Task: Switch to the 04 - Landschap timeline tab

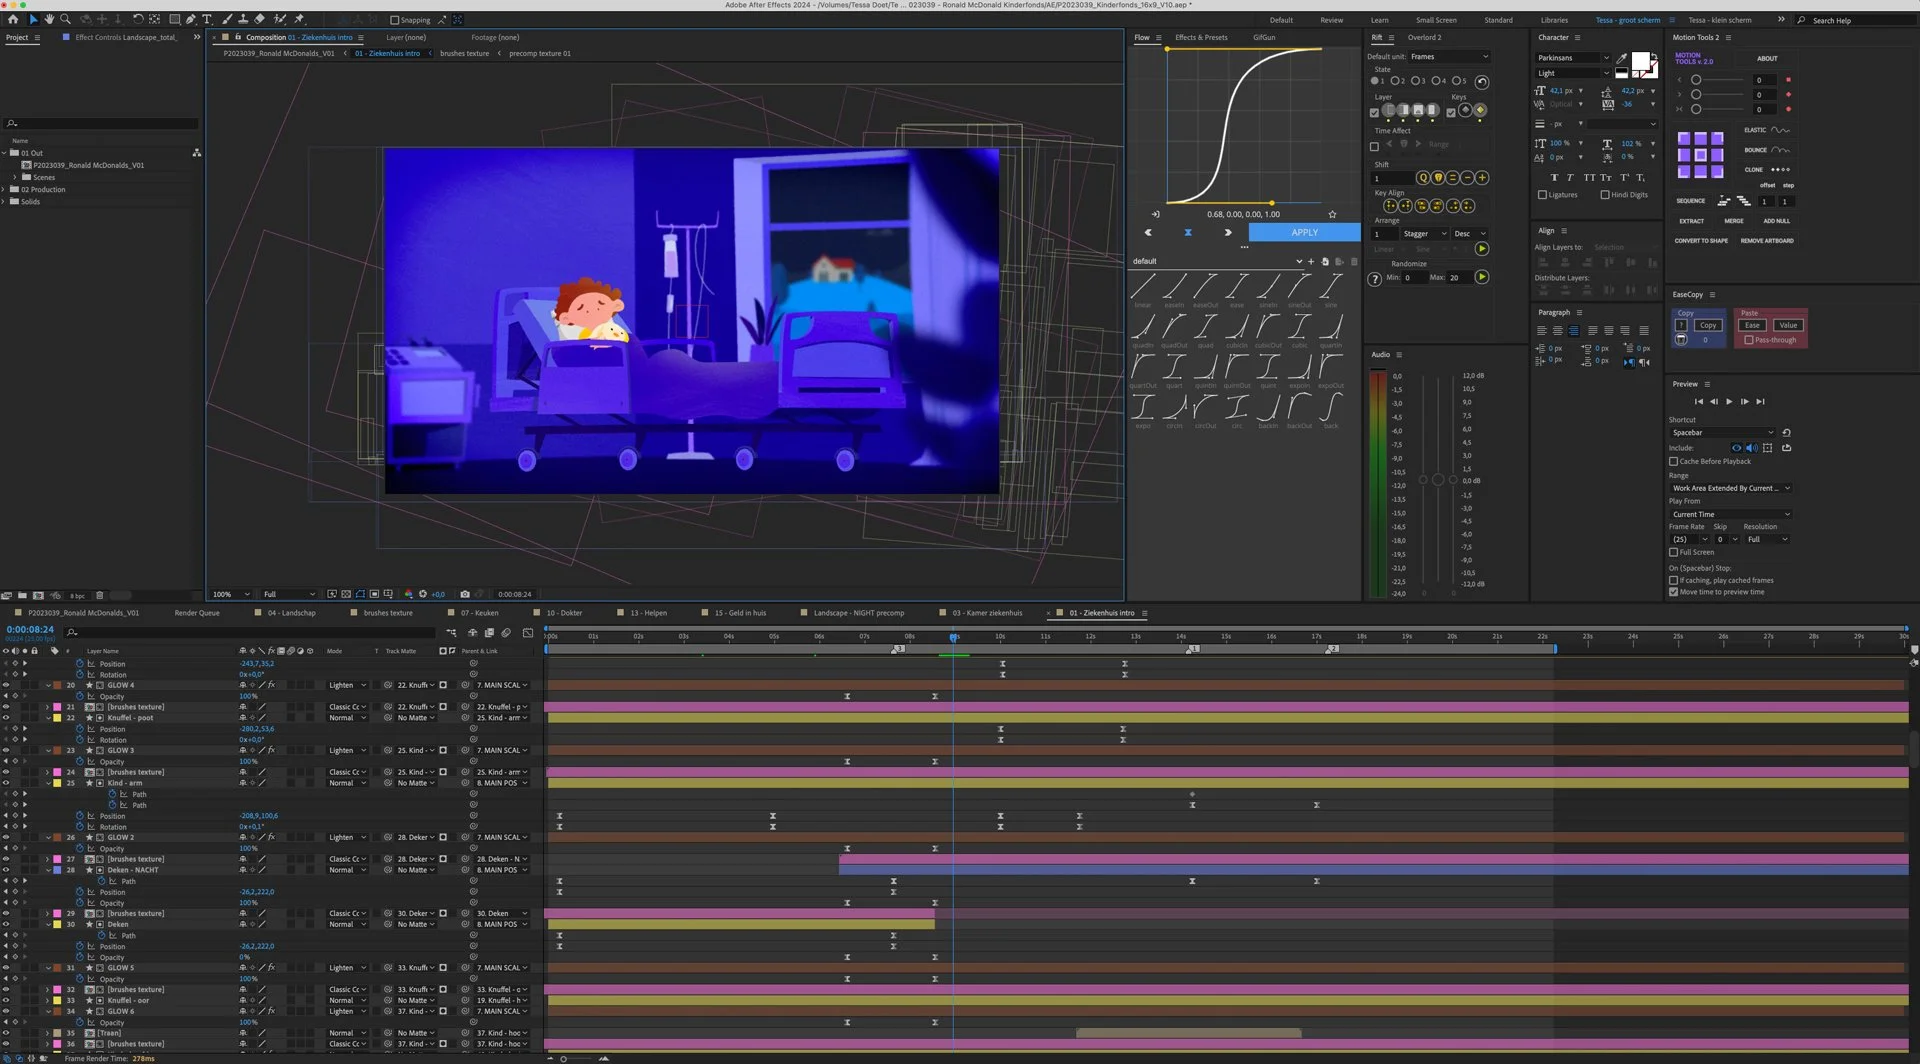Action: coord(291,613)
